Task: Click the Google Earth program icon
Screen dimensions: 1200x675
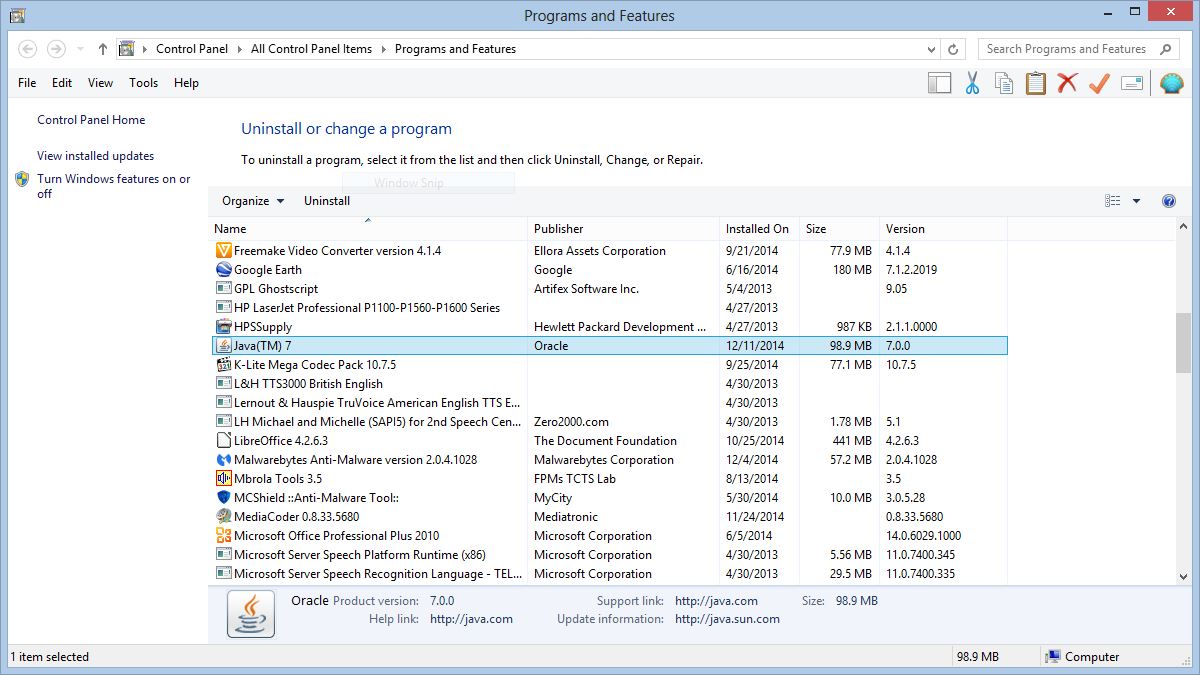Action: tap(224, 270)
